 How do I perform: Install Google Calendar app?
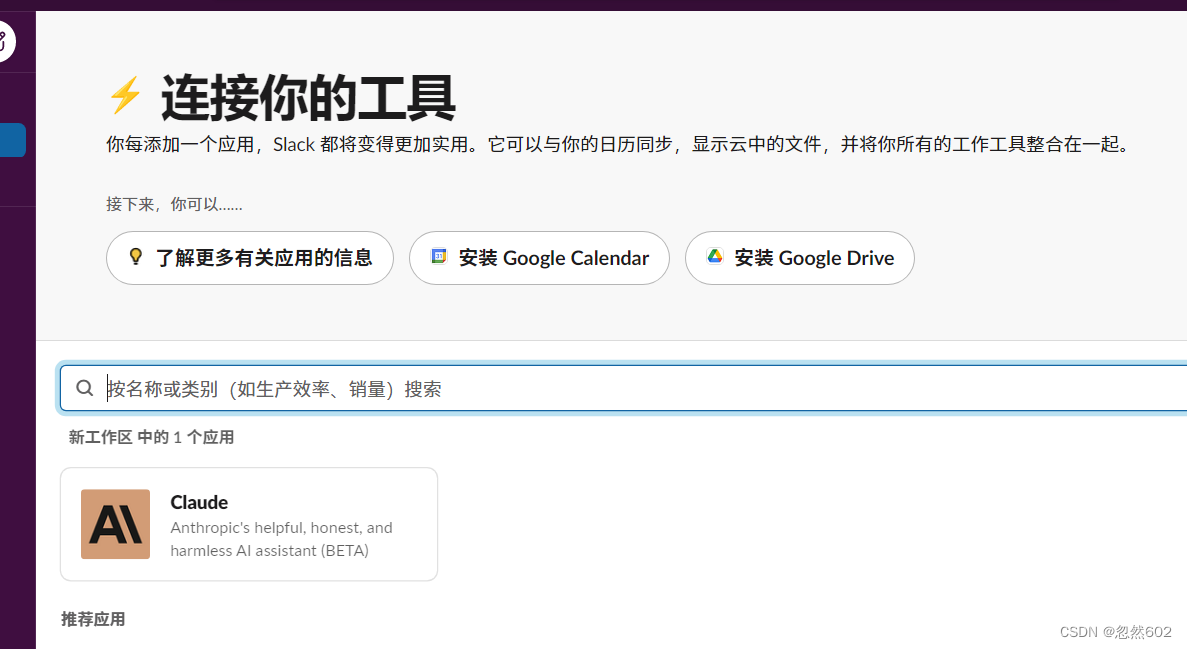pos(539,258)
